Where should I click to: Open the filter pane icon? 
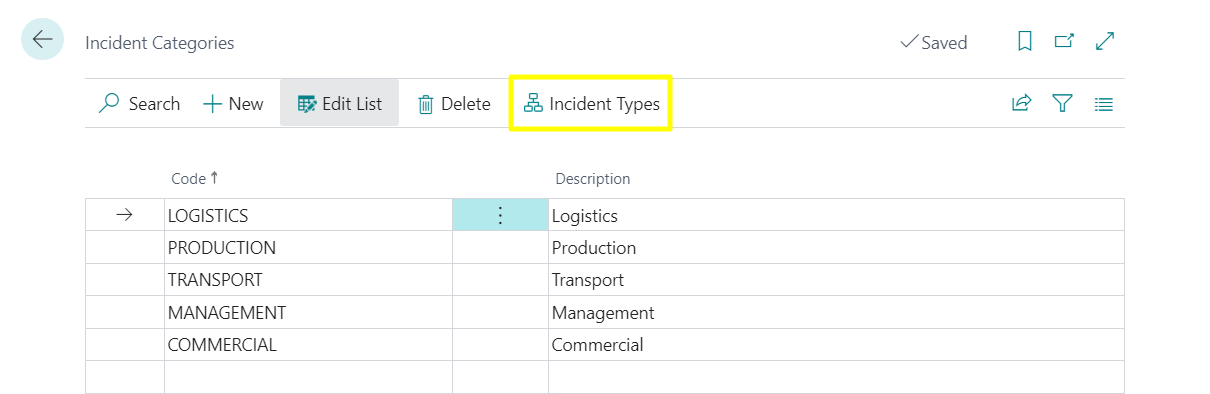click(x=1062, y=103)
